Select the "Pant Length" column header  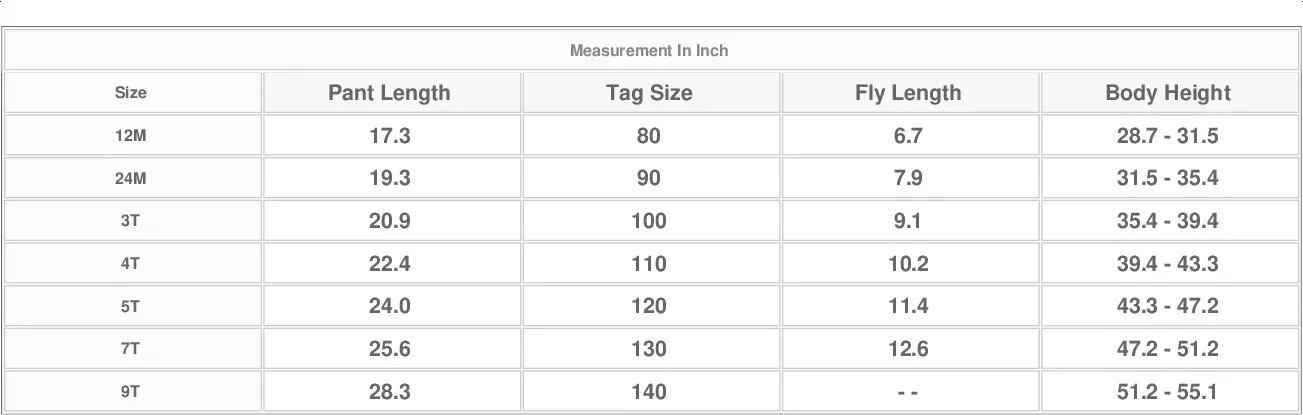(389, 93)
